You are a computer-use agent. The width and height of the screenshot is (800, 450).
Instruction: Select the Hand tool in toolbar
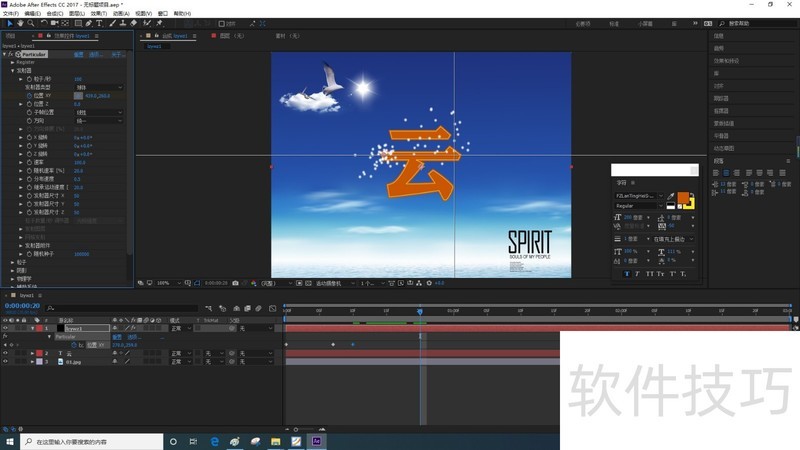click(20, 22)
